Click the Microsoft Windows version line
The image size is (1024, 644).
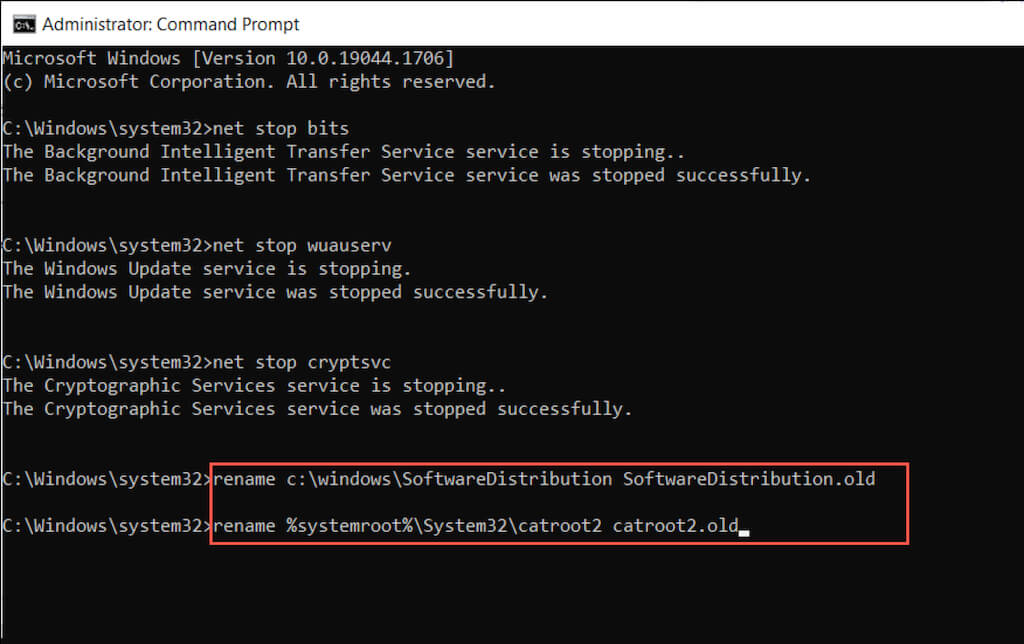pos(229,58)
